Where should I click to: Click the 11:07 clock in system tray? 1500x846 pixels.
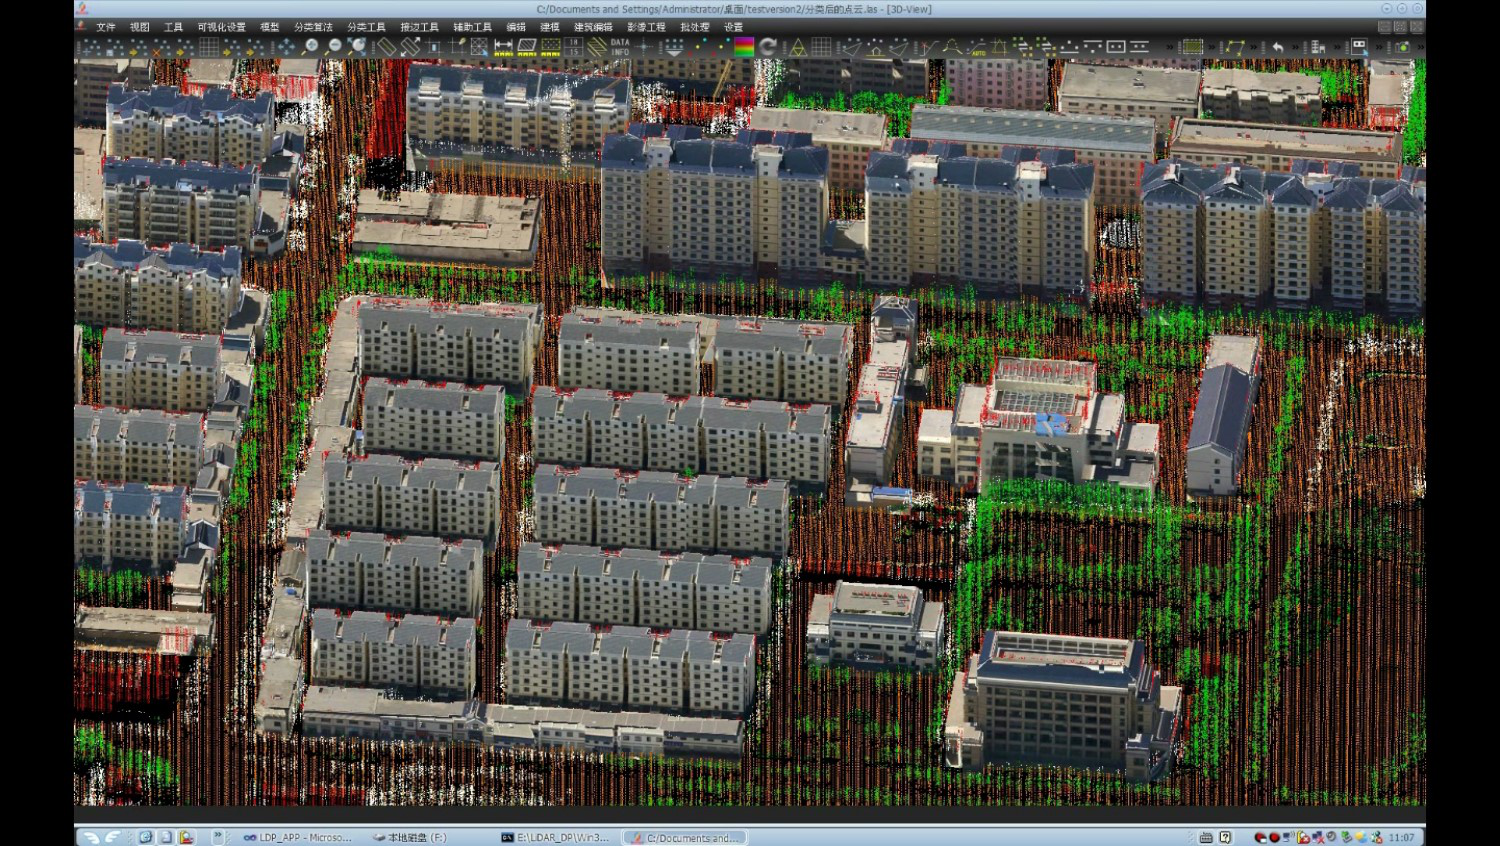point(1402,837)
